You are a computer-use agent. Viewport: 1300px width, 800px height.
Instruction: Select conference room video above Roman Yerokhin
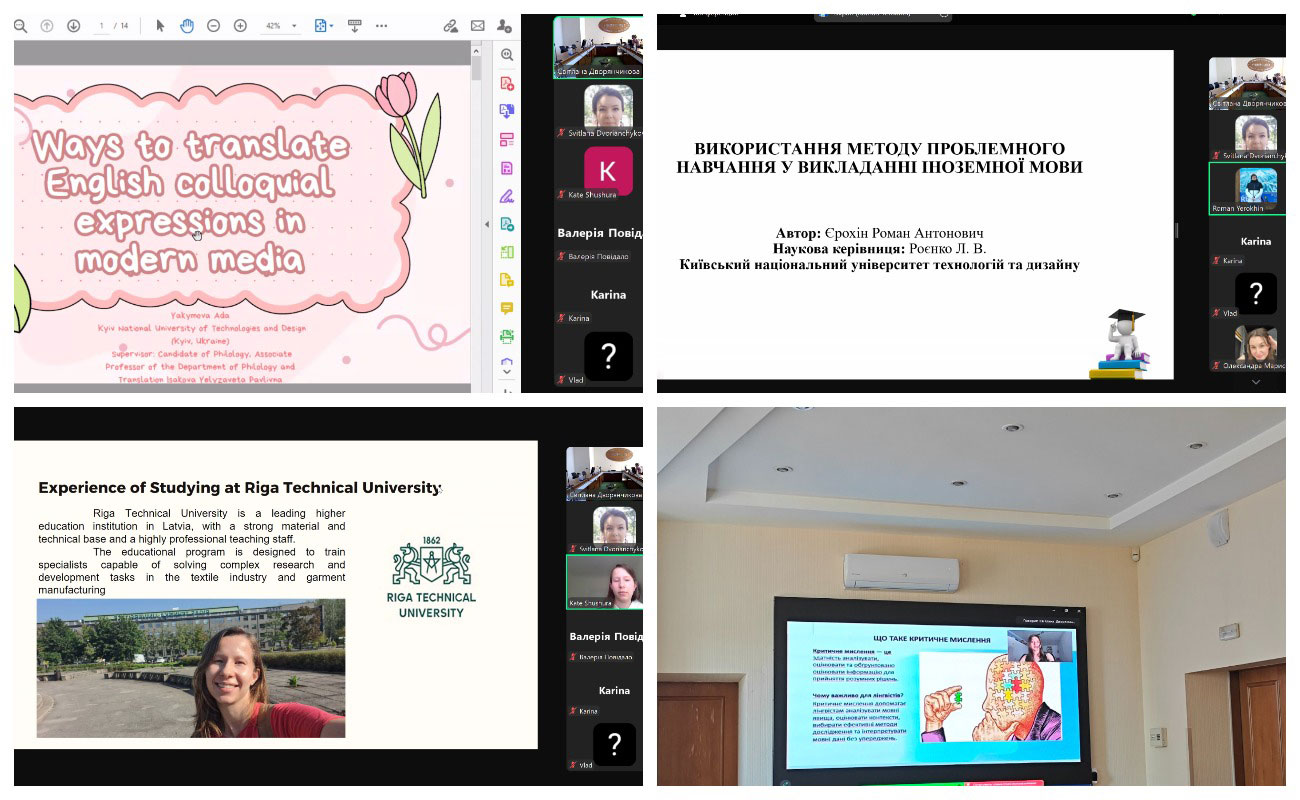[x=1247, y=83]
